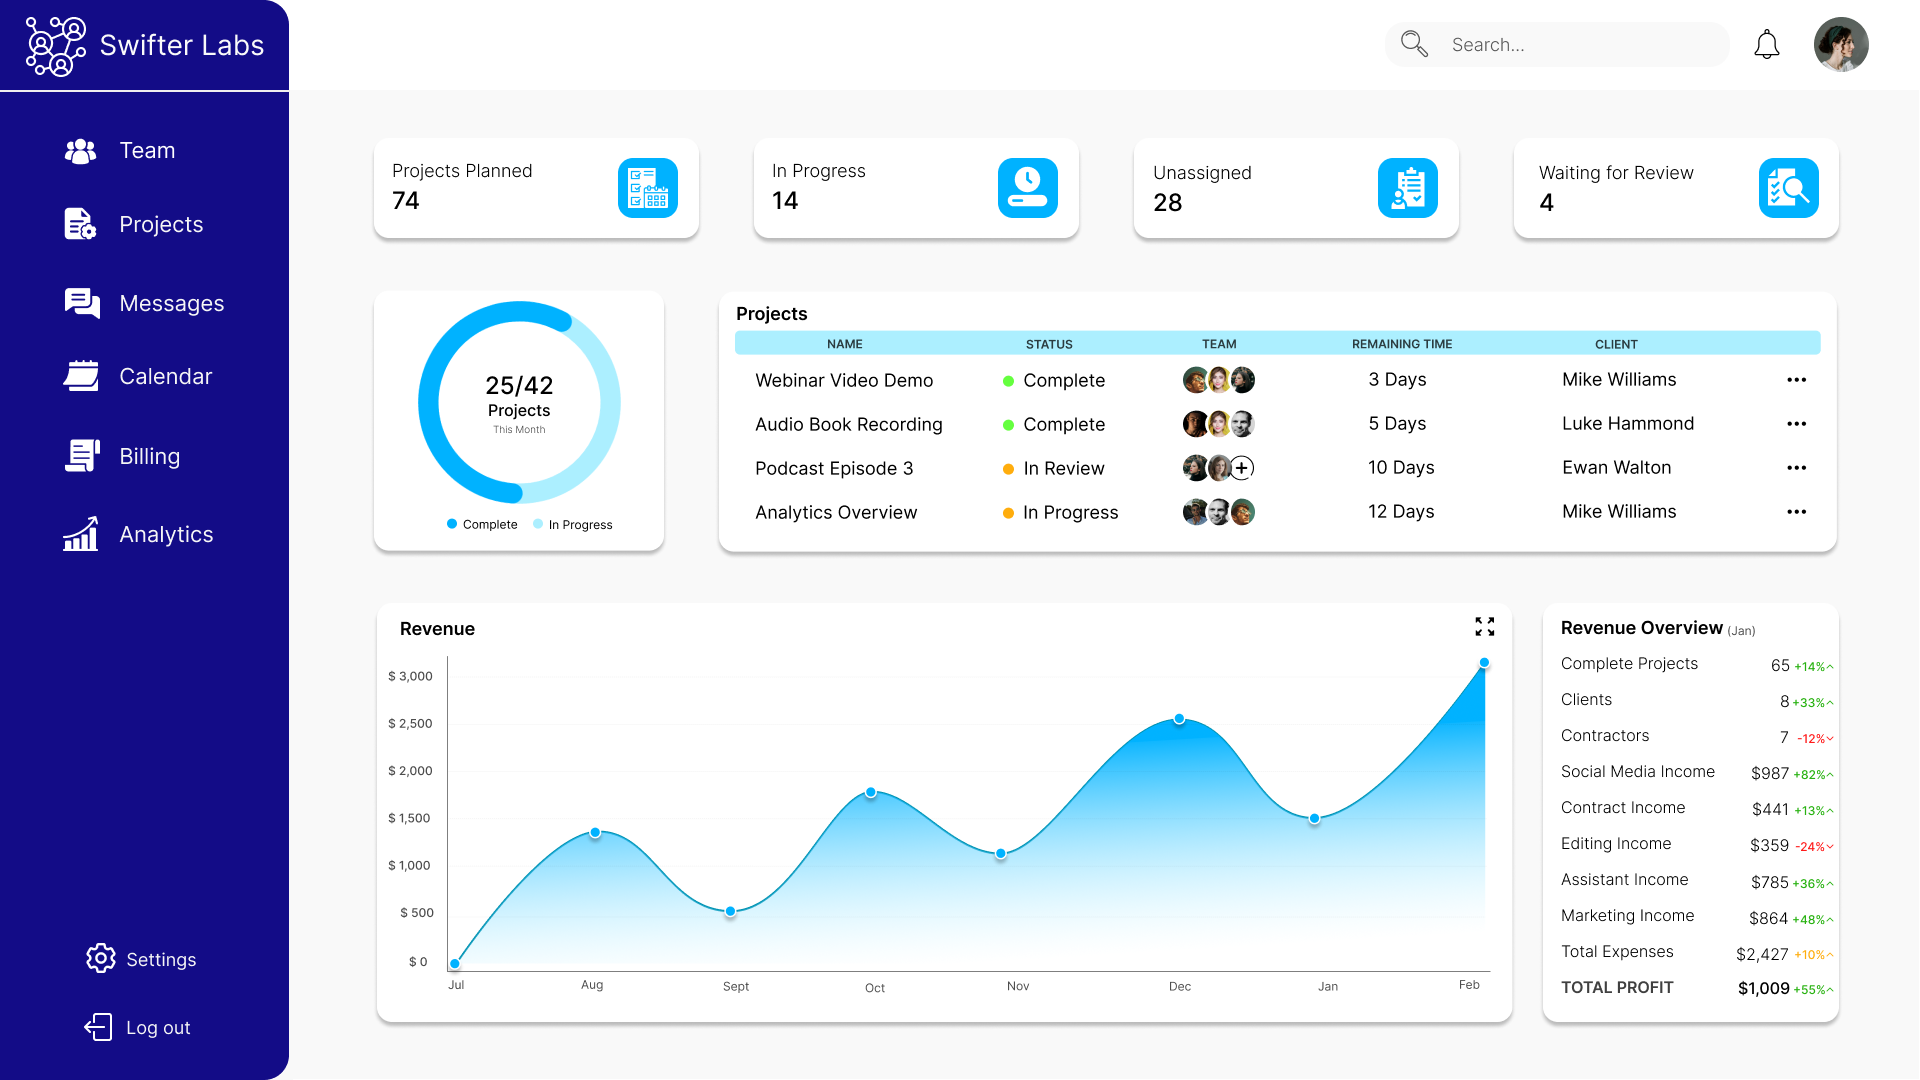
Task: Open Settings with the gear icon
Action: [100, 958]
